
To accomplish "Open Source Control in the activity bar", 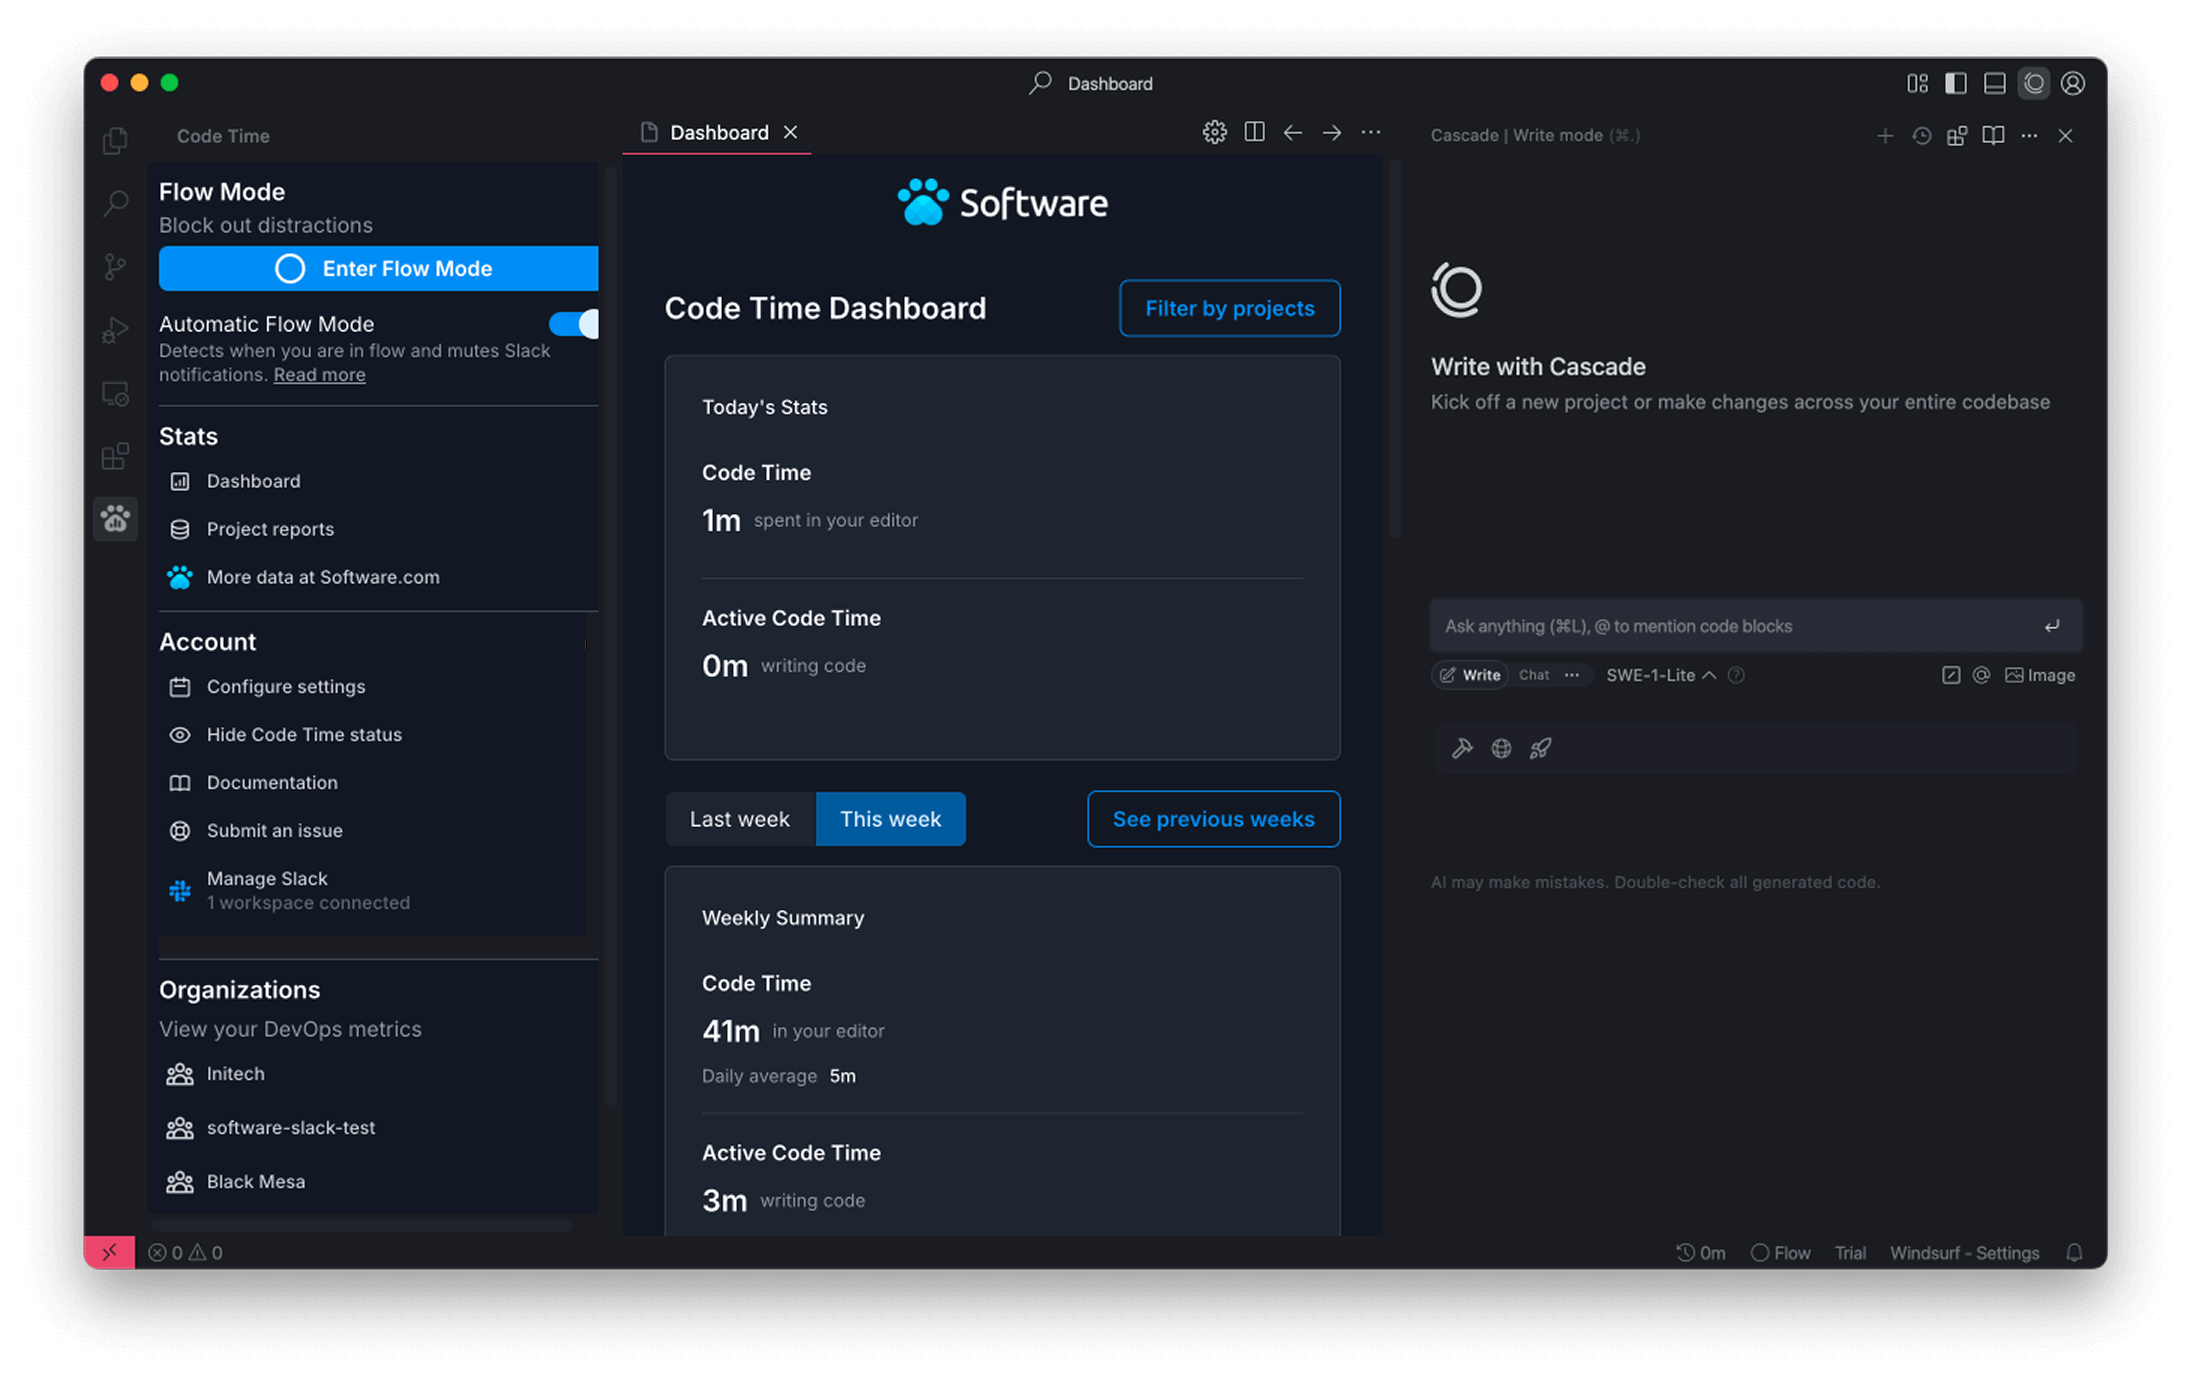I will [x=115, y=267].
